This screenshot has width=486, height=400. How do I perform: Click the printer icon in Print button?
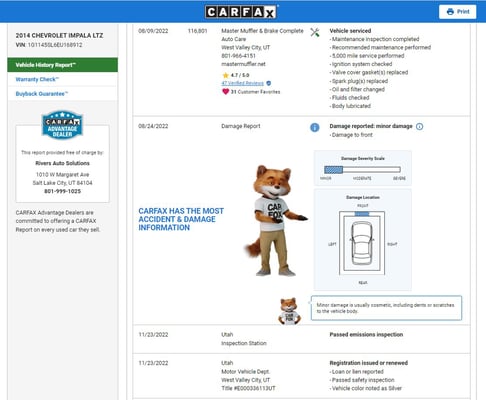450,12
